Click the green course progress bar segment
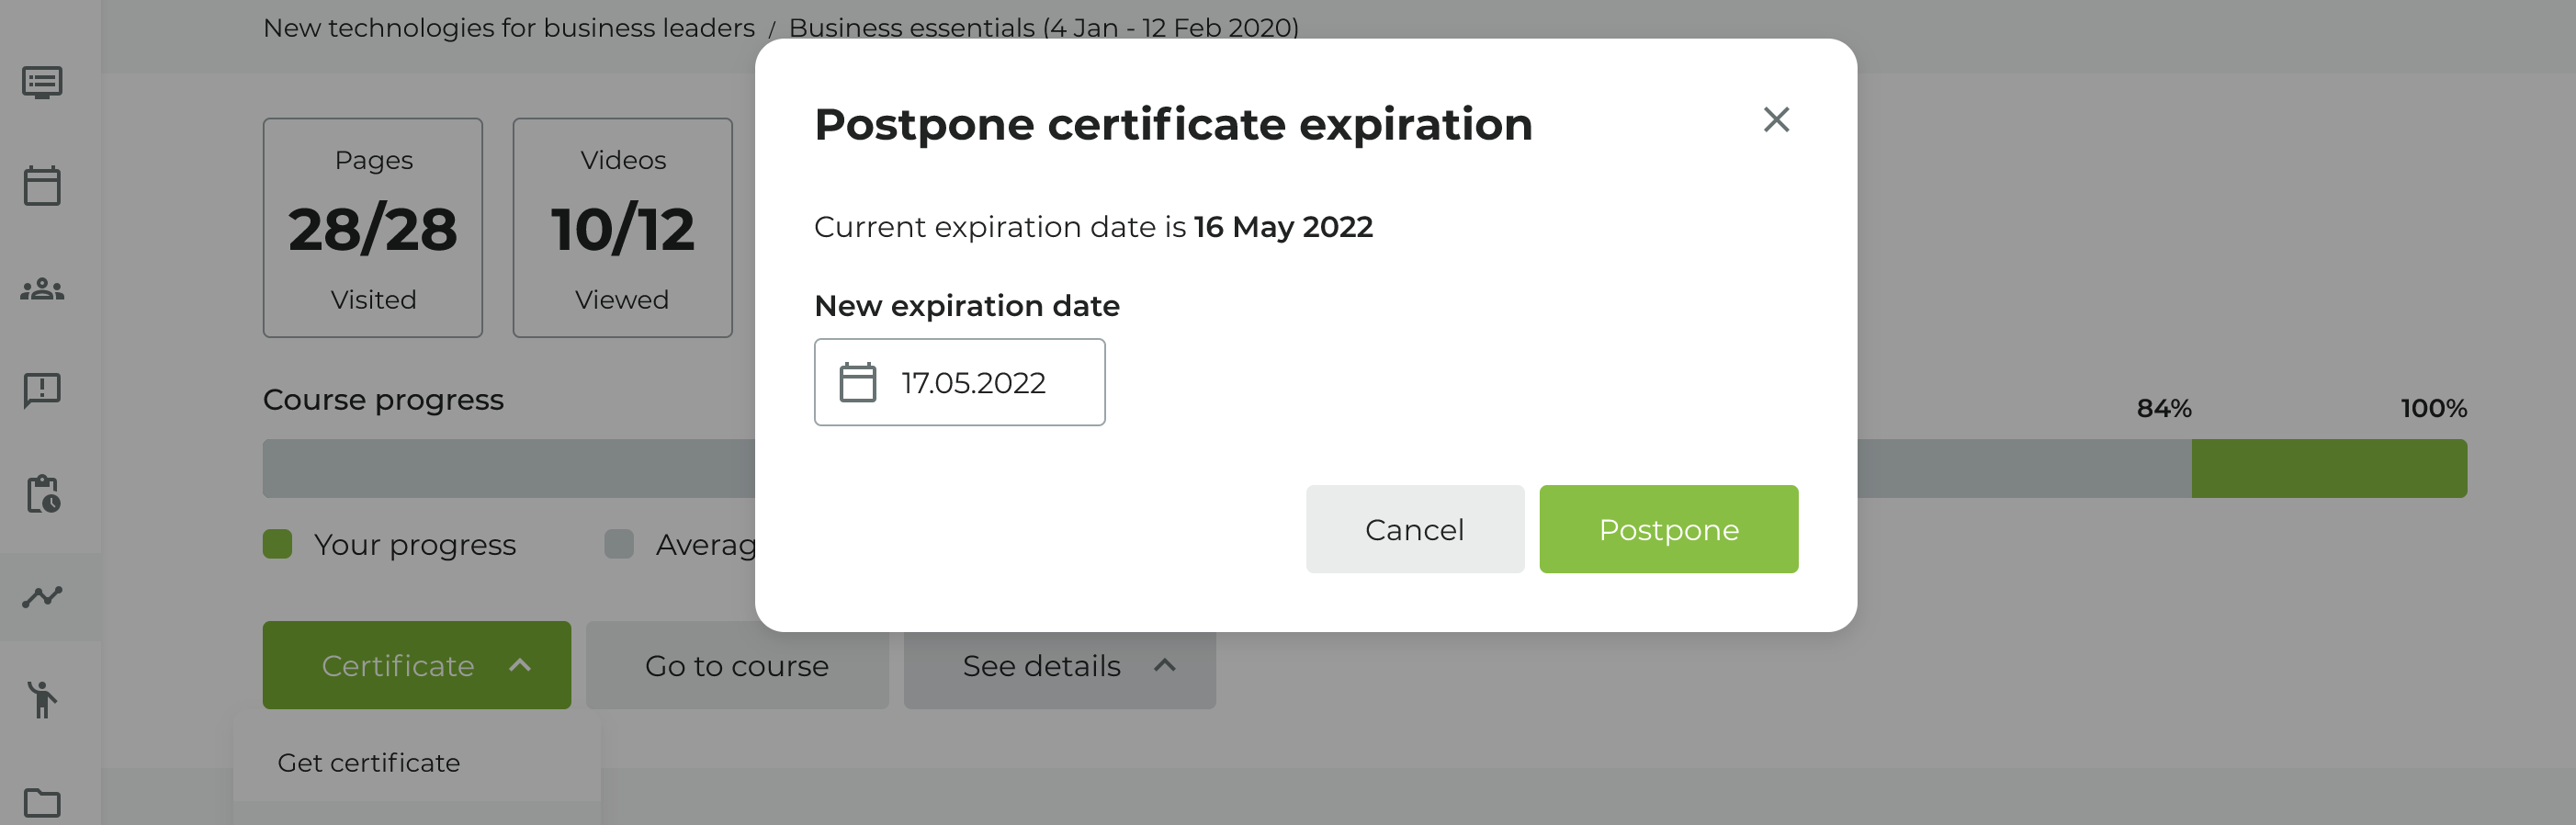The image size is (2576, 825). point(2328,468)
